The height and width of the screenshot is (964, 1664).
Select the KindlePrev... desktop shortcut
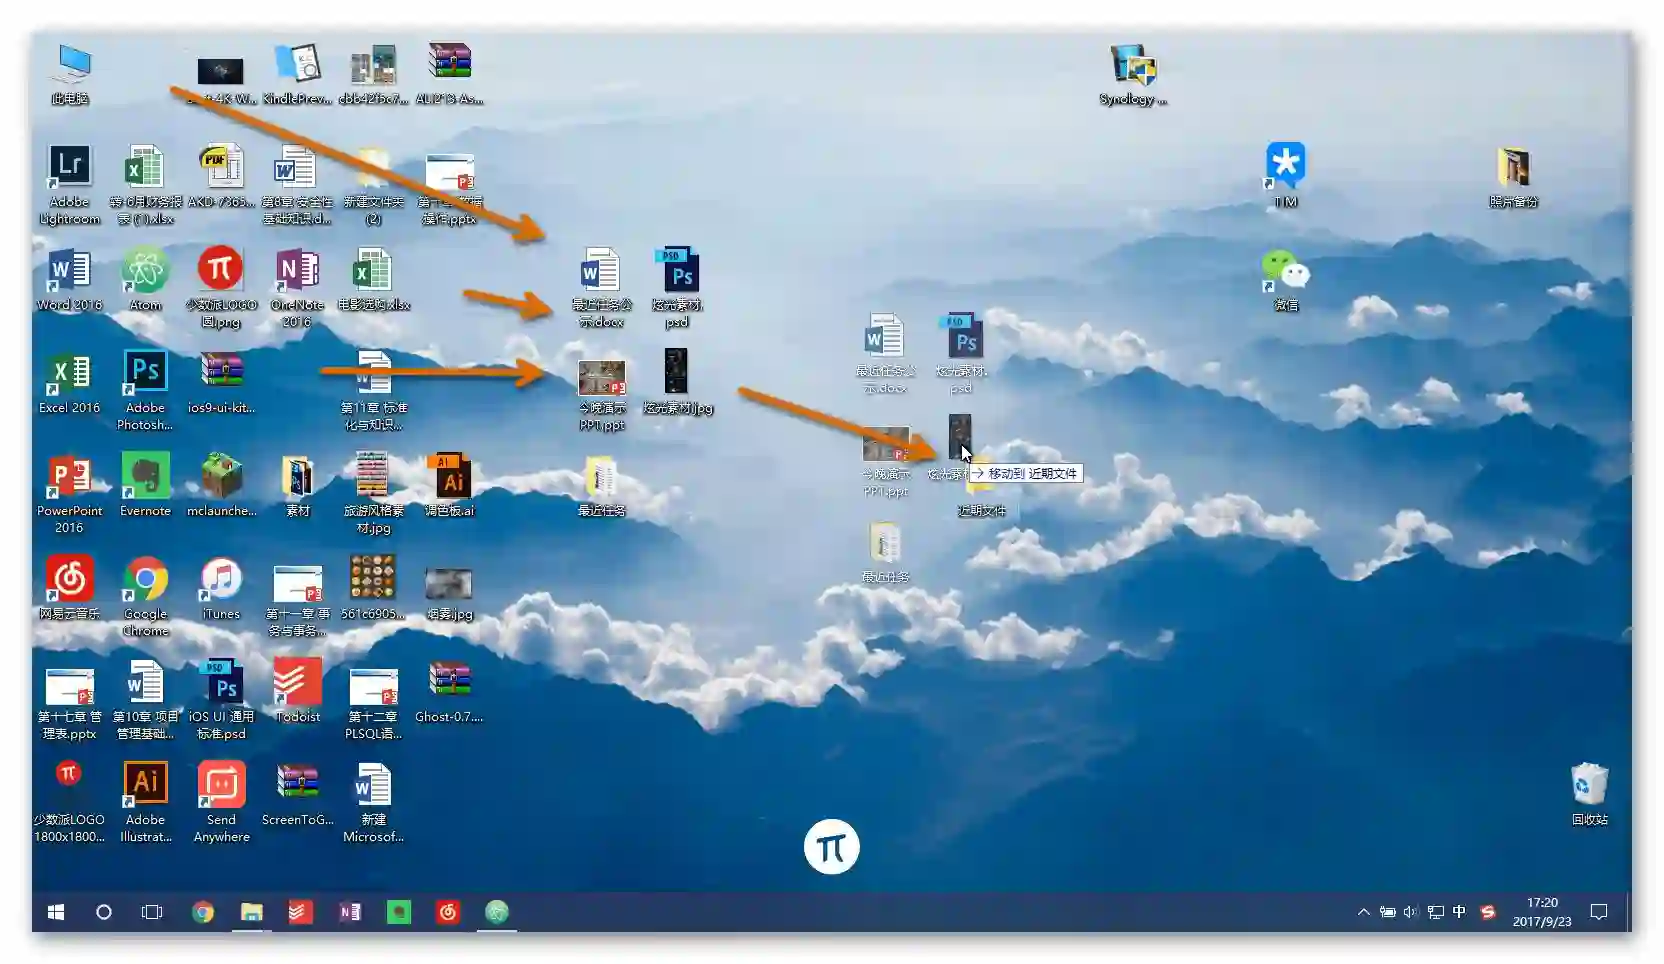coord(297,74)
